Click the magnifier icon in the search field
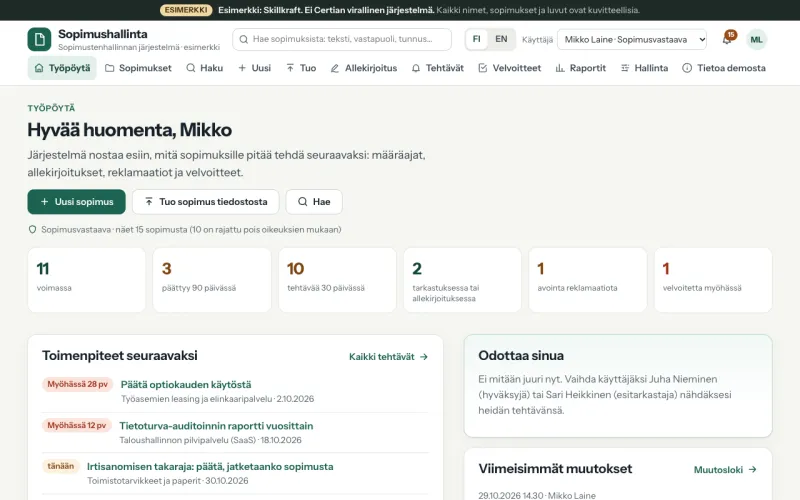The image size is (800, 500). tap(243, 39)
